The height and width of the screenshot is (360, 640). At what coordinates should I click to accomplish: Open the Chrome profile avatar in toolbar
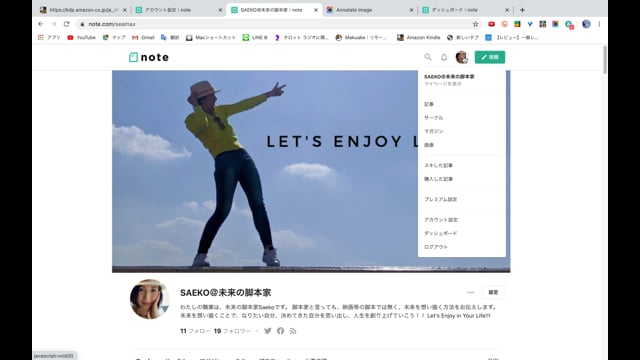pyautogui.click(x=586, y=24)
